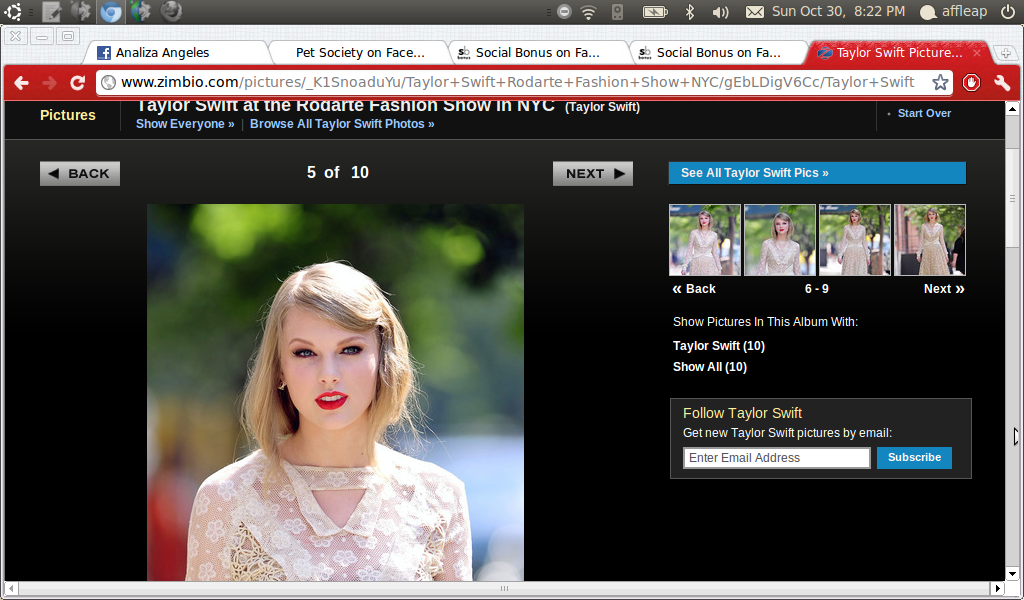Bookmark page with the star icon

[940, 82]
